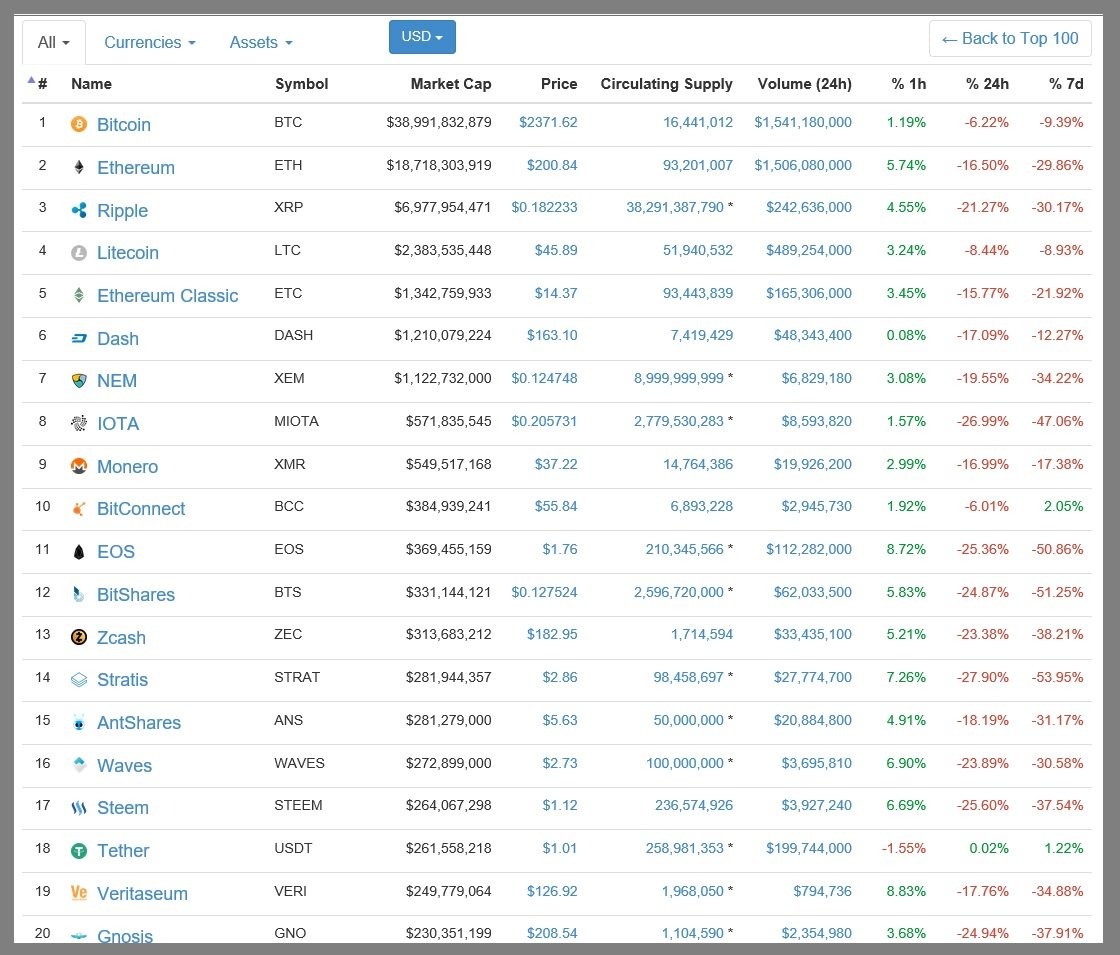The width and height of the screenshot is (1120, 955).
Task: Click the Litecoin logo icon
Action: 79,253
